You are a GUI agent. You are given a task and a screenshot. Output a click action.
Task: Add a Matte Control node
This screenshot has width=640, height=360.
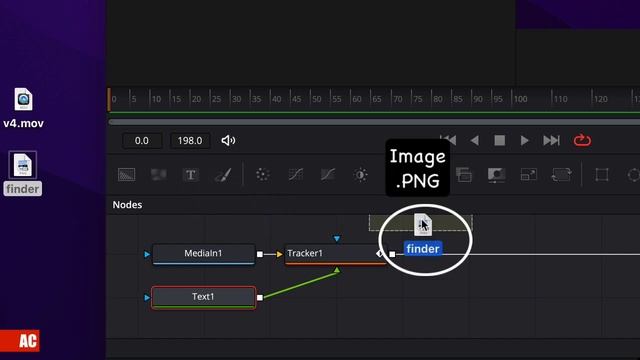pos(496,175)
